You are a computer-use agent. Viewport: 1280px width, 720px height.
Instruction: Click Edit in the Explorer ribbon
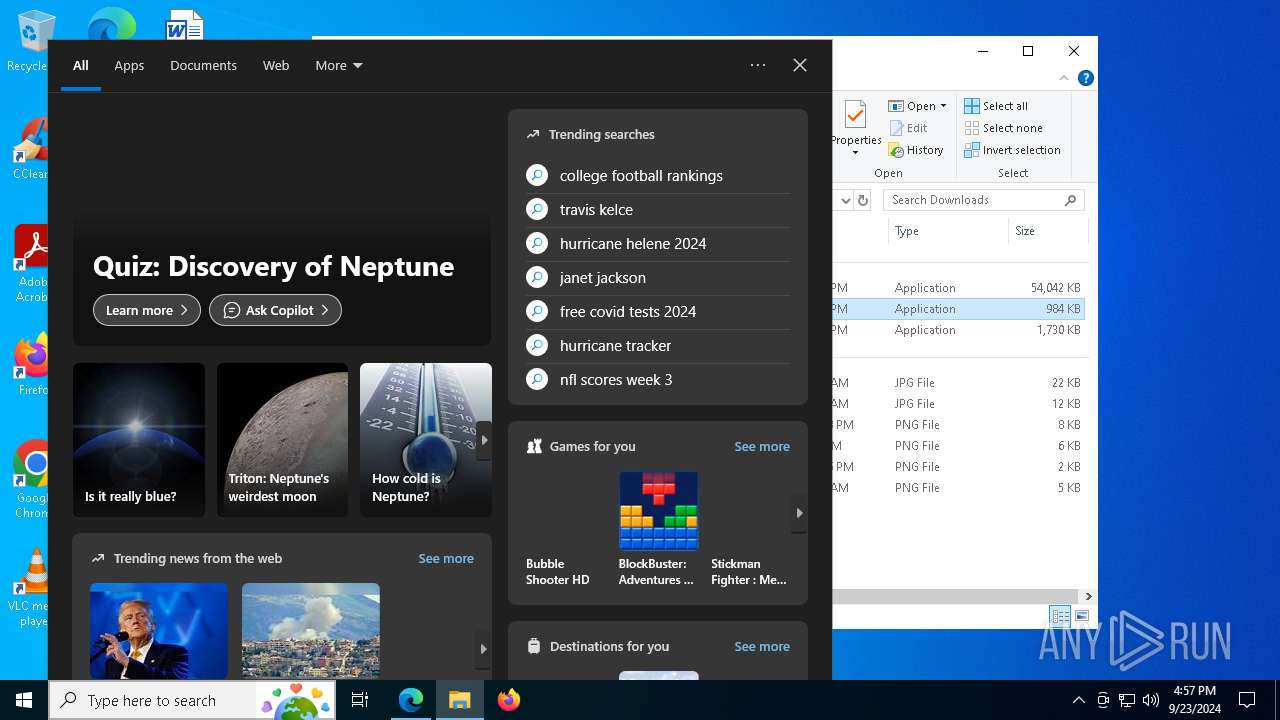click(x=908, y=128)
